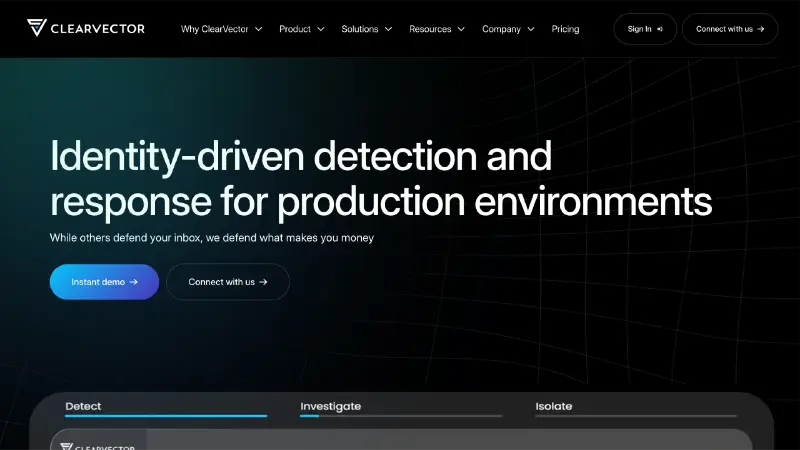
Task: Click the Sign In button
Action: [645, 29]
